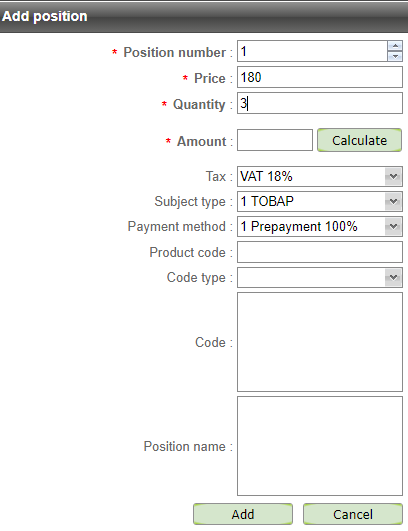Click the Add position dialog title bar
The image size is (408, 531).
(204, 16)
